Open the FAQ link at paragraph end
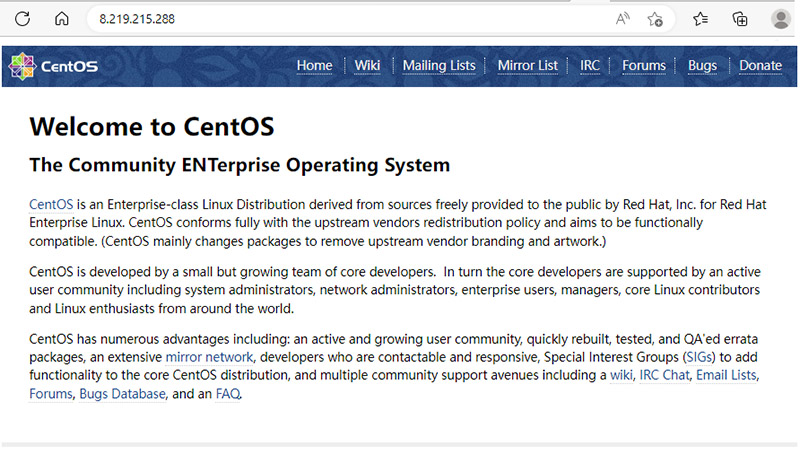The image size is (800, 463). coord(228,394)
